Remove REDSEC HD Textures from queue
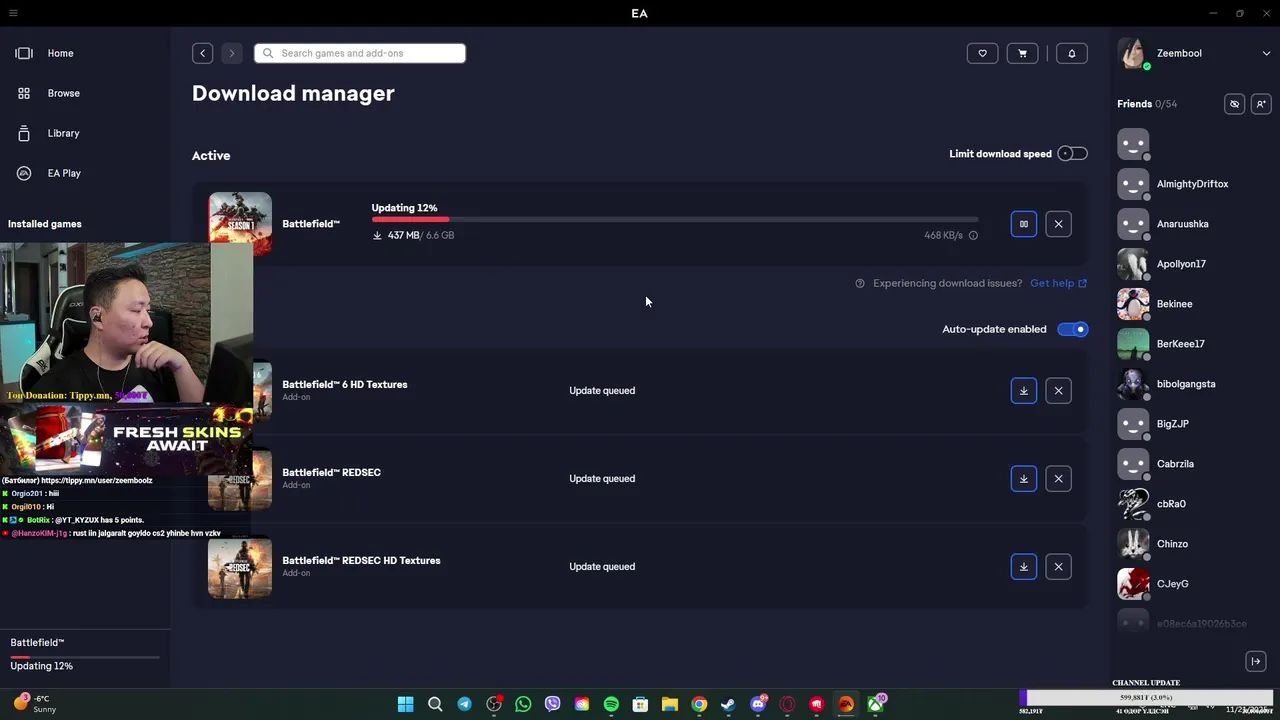 [1058, 567]
